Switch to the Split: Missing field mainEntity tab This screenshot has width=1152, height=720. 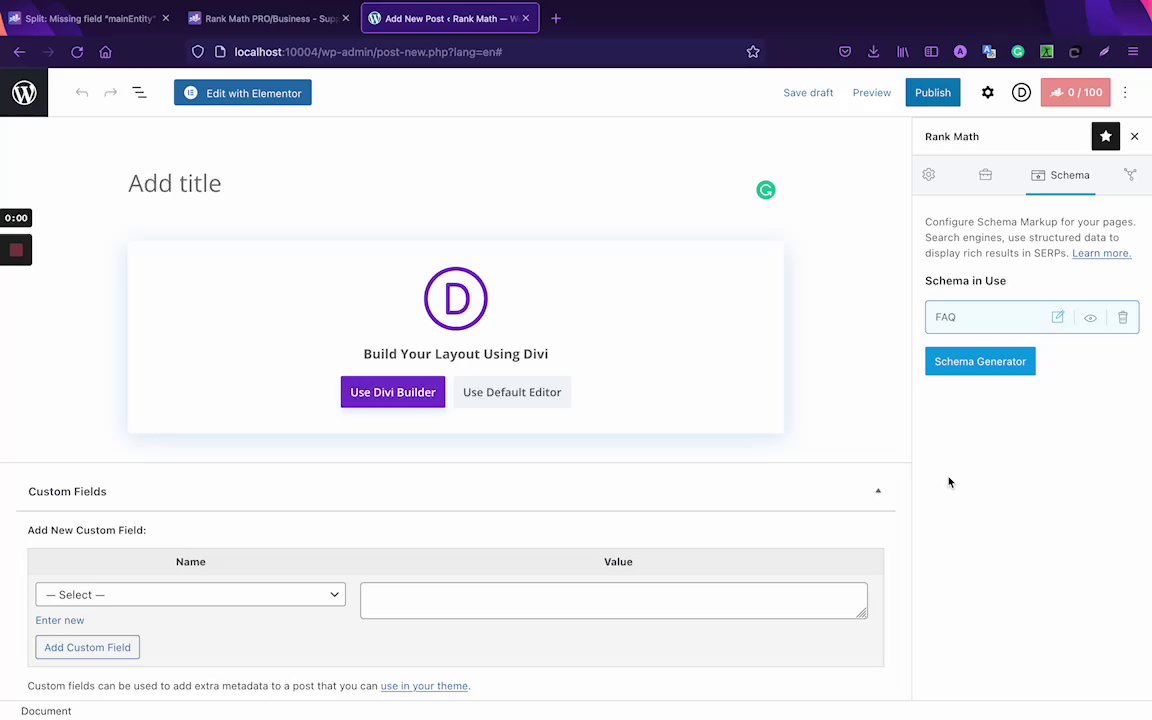[x=89, y=18]
